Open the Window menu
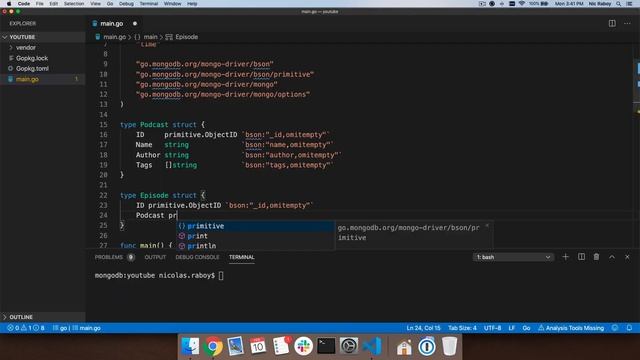Viewport: 640px width, 360px height. [172, 4]
